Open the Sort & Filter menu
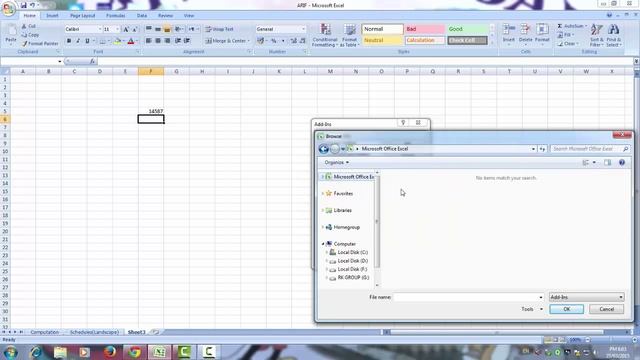 coord(597,35)
